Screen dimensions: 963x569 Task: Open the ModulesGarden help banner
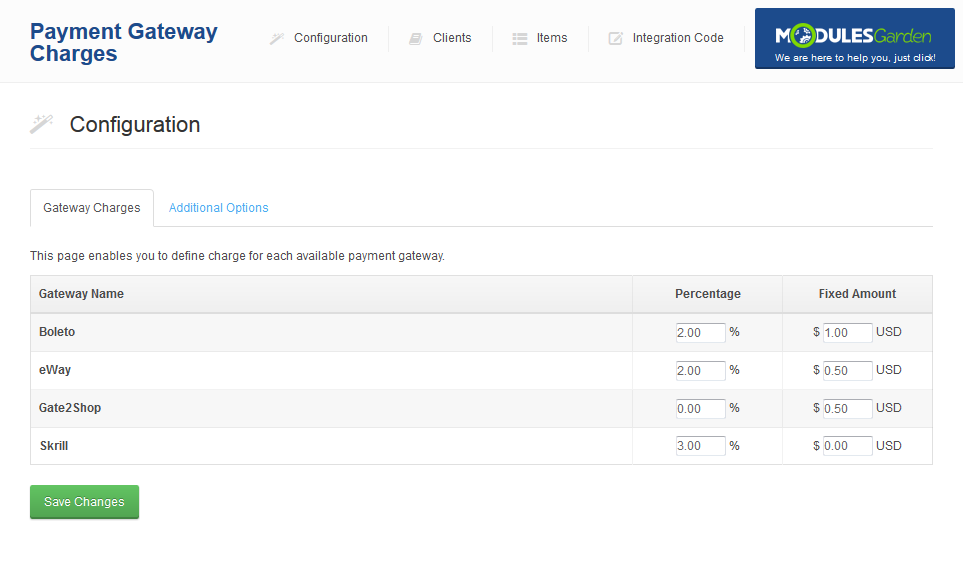click(x=854, y=38)
